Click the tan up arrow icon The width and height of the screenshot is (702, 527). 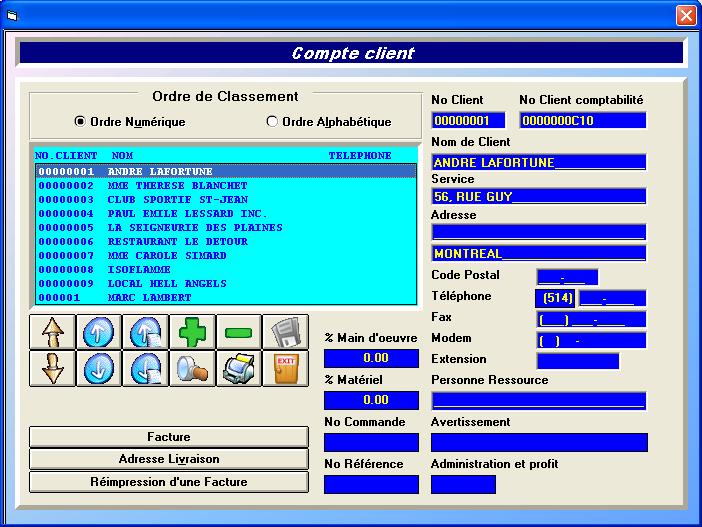coord(53,332)
